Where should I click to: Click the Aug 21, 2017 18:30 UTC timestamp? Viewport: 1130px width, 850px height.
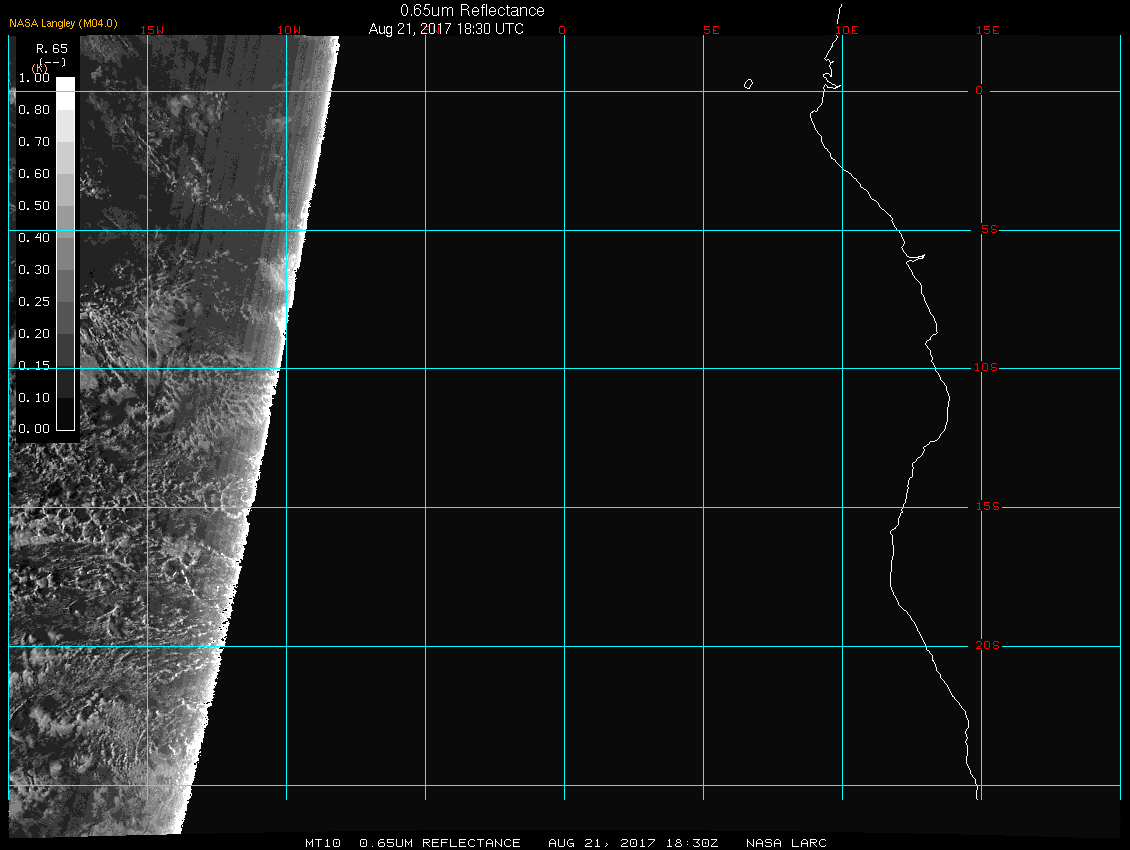(446, 29)
